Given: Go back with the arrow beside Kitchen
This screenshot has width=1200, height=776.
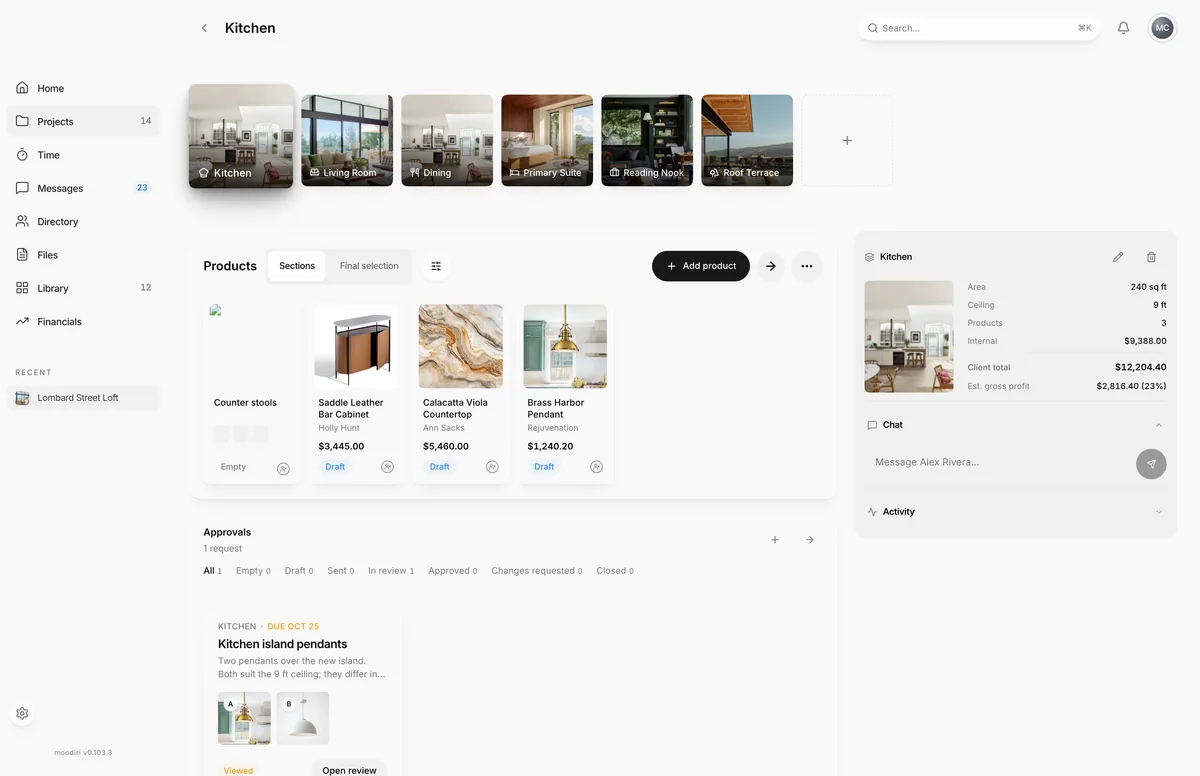Looking at the screenshot, I should pos(204,28).
